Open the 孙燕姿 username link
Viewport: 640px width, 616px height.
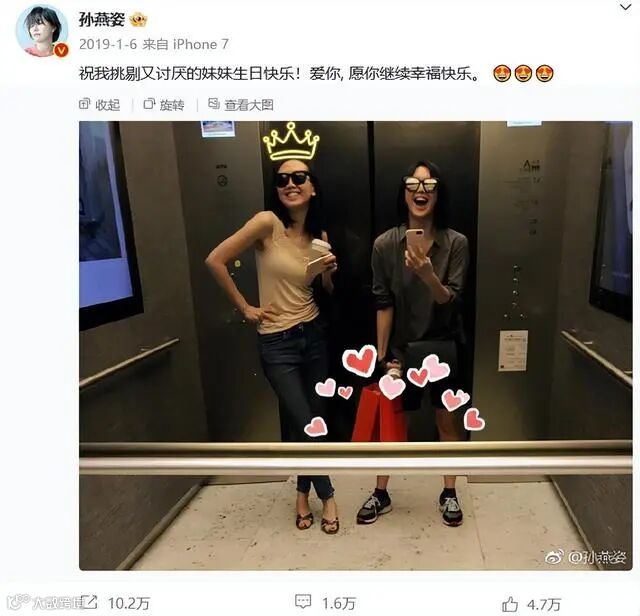coord(102,19)
